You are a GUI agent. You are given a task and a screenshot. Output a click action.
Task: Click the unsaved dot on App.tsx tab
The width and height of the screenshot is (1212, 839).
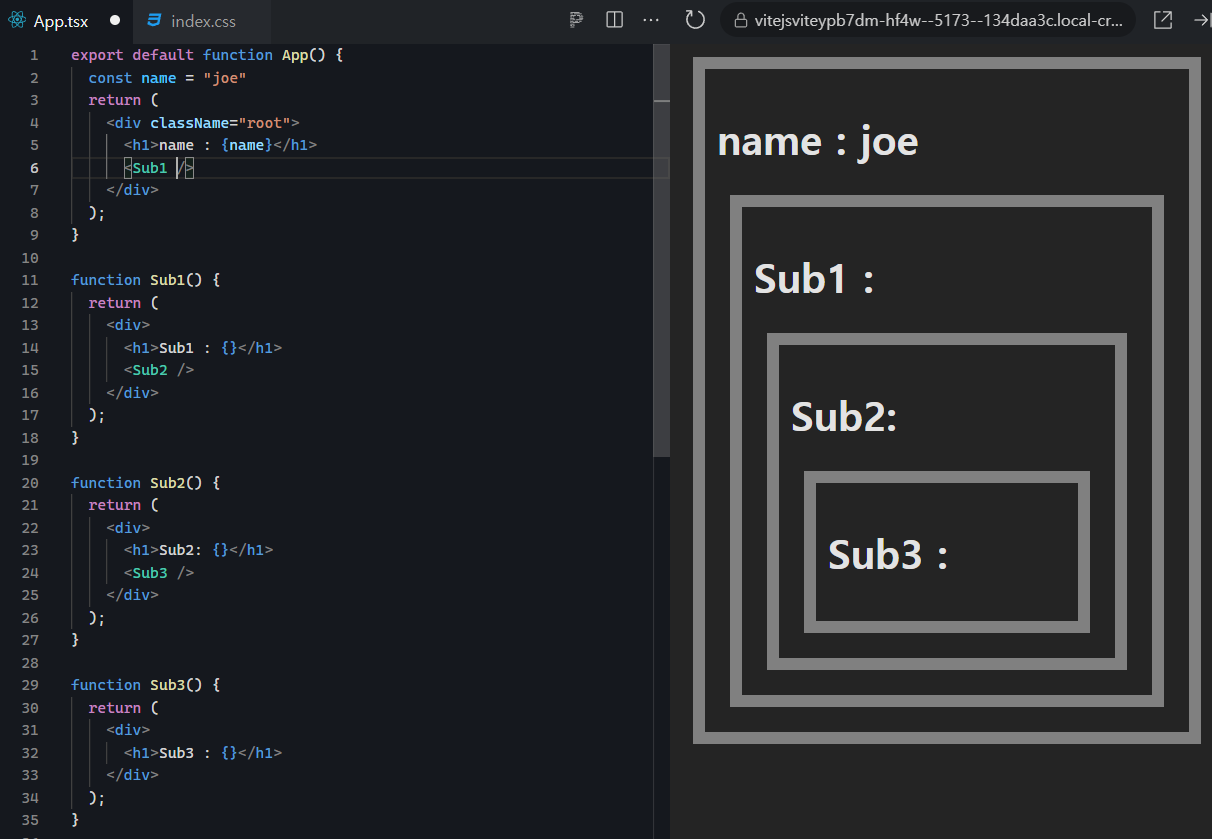[x=115, y=20]
